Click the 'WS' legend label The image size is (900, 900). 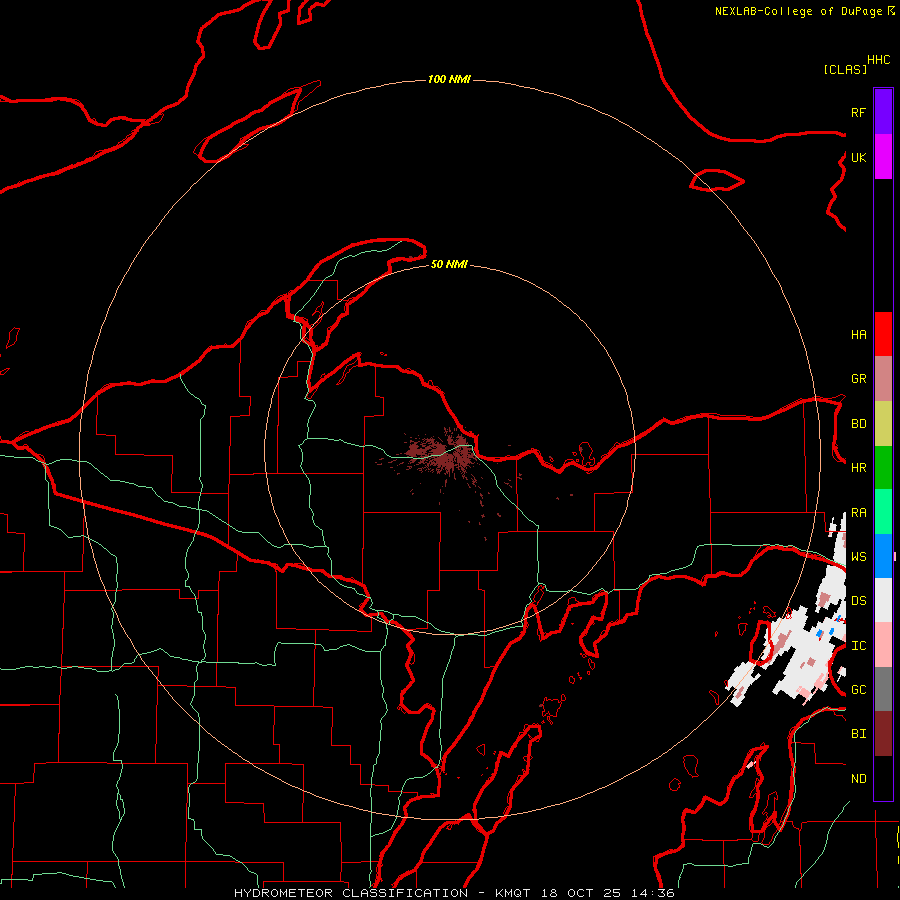pyautogui.click(x=858, y=557)
